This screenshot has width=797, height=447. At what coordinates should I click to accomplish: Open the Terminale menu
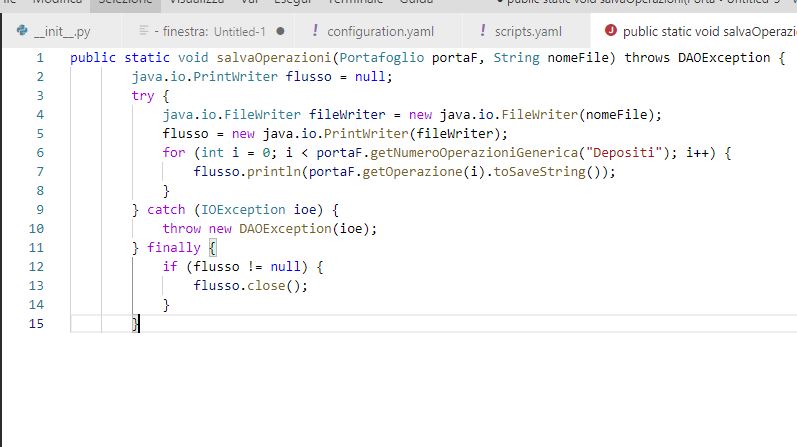[355, 3]
